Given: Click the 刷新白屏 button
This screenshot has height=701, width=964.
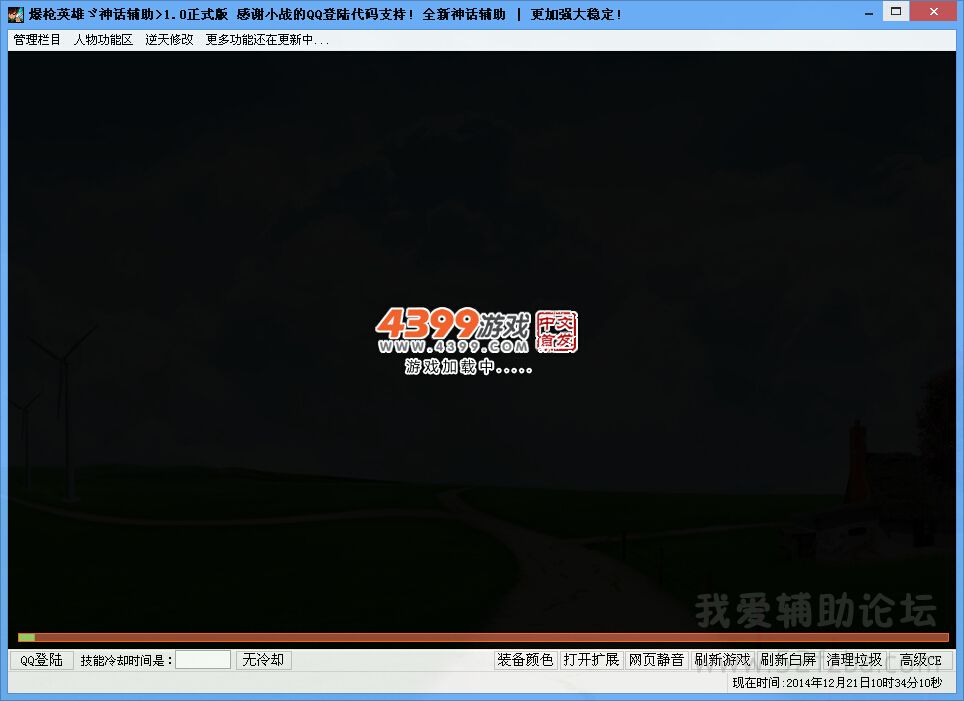Looking at the screenshot, I should click(788, 660).
